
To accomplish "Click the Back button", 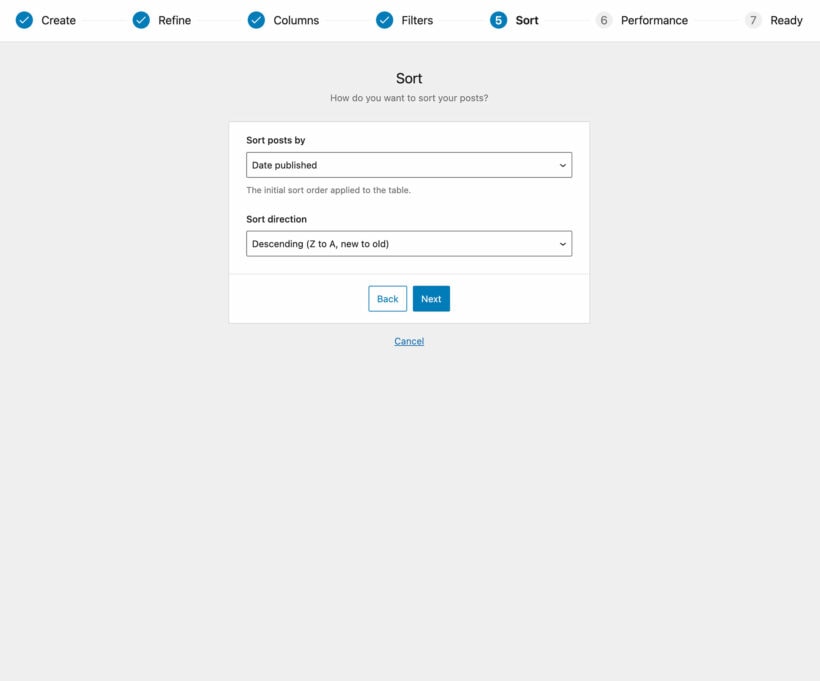I will [387, 298].
